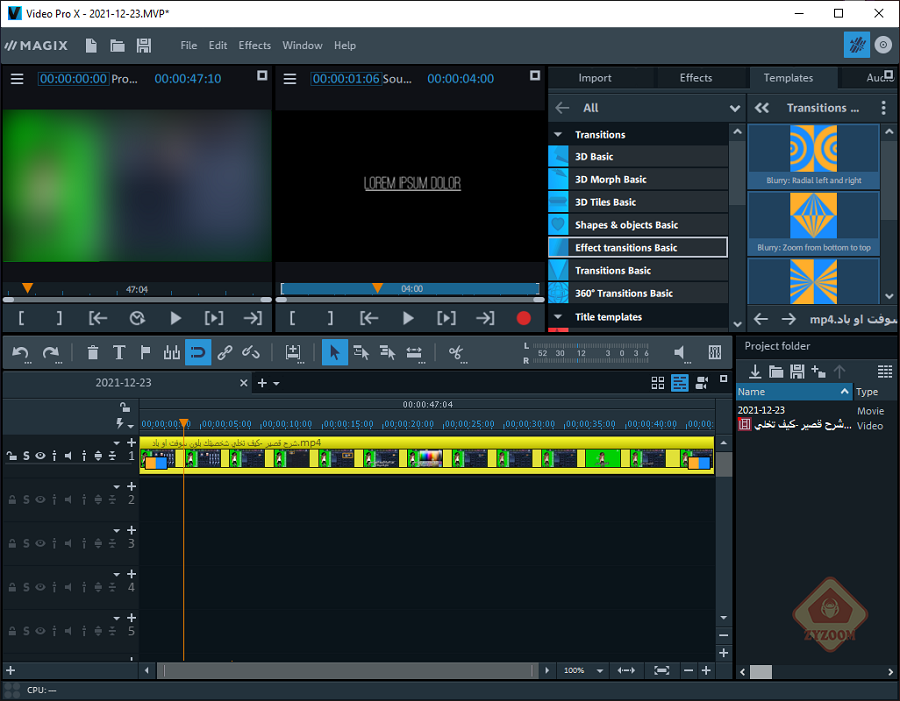Click the list view icon in Project folder

click(885, 371)
